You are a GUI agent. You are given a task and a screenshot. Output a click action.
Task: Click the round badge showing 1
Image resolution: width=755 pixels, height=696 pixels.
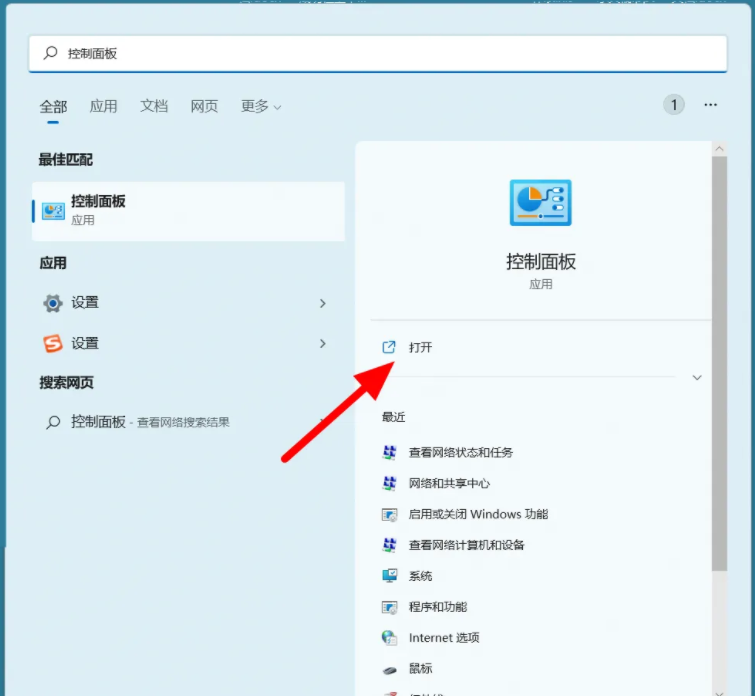tap(674, 105)
